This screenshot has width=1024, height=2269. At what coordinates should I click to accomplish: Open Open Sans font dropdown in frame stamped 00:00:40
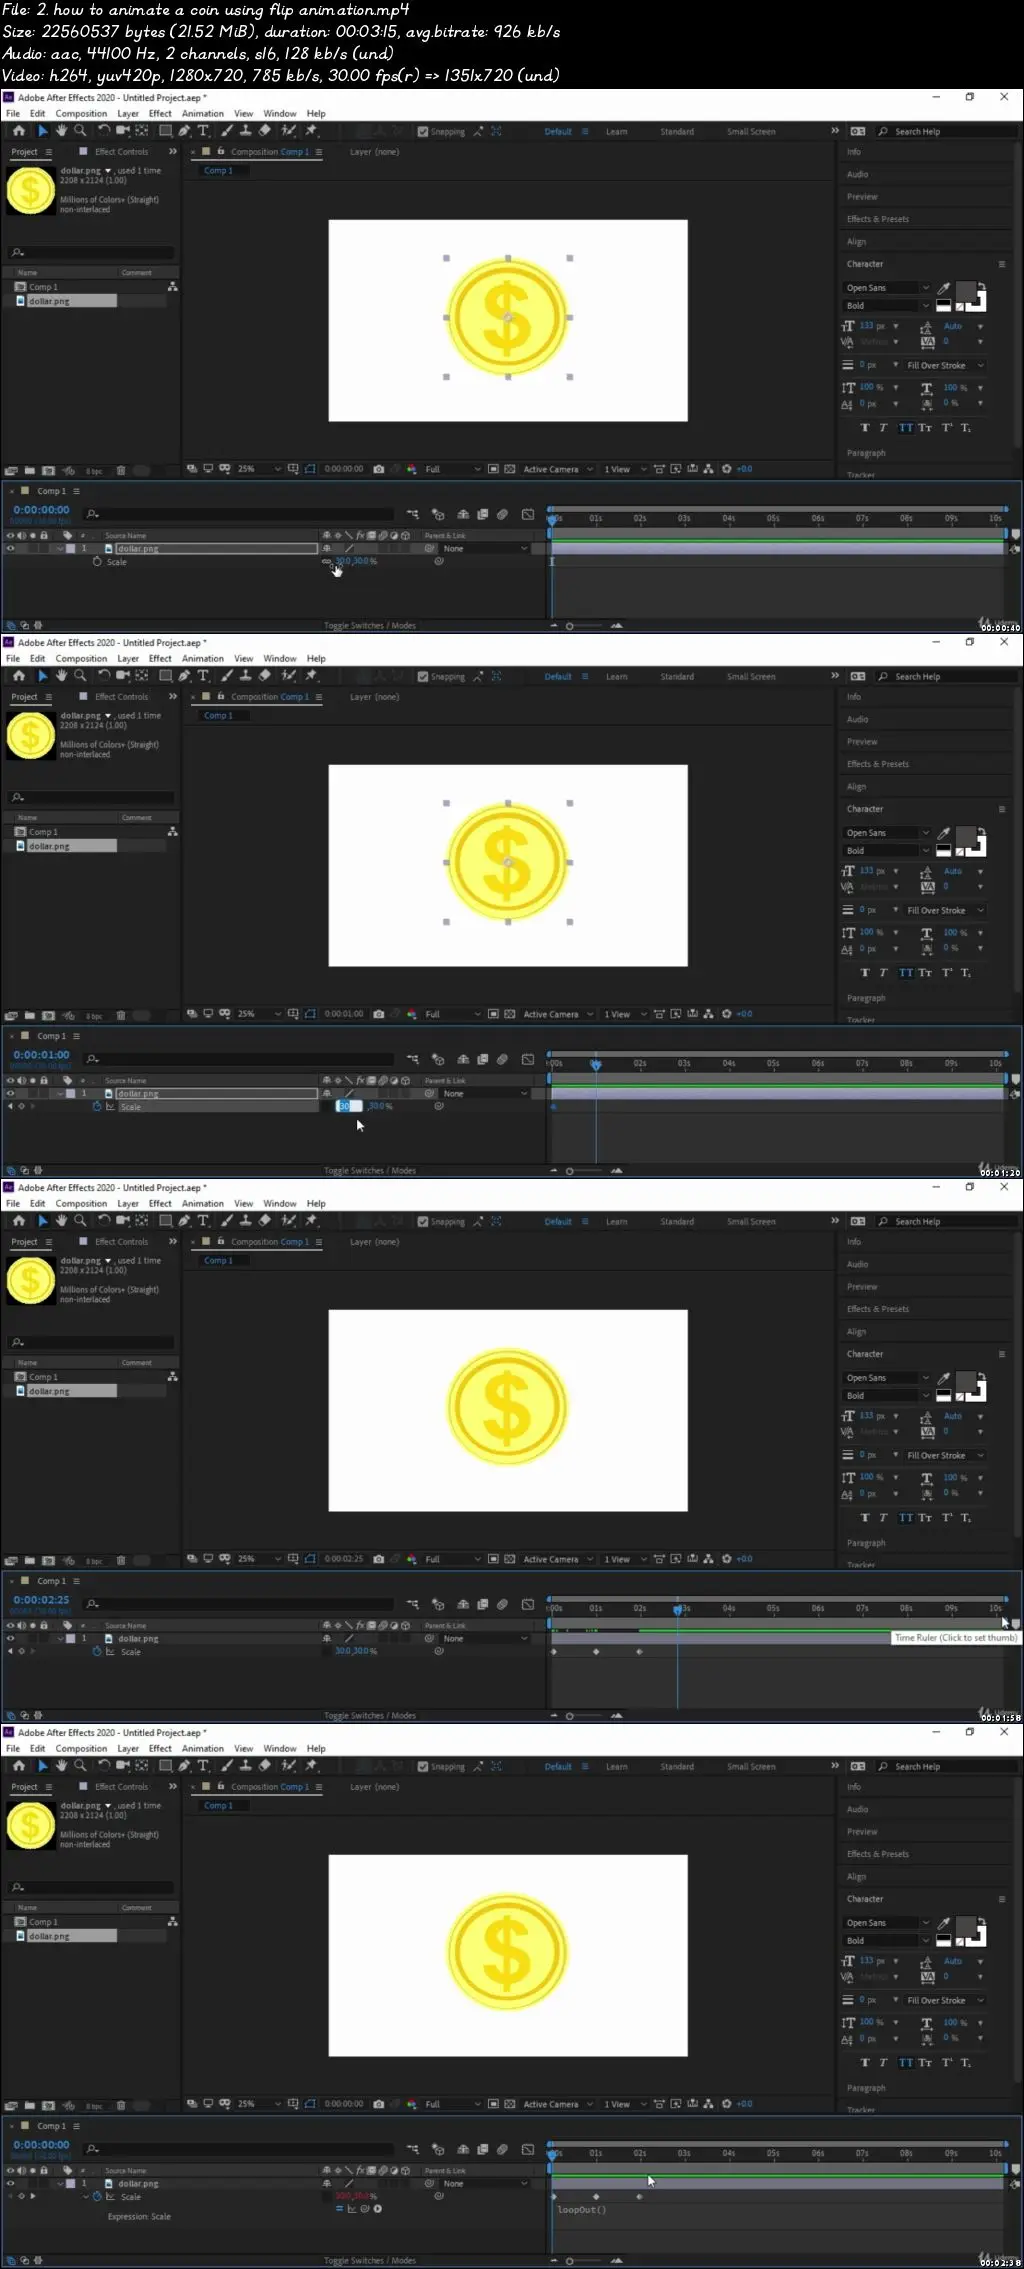[887, 288]
